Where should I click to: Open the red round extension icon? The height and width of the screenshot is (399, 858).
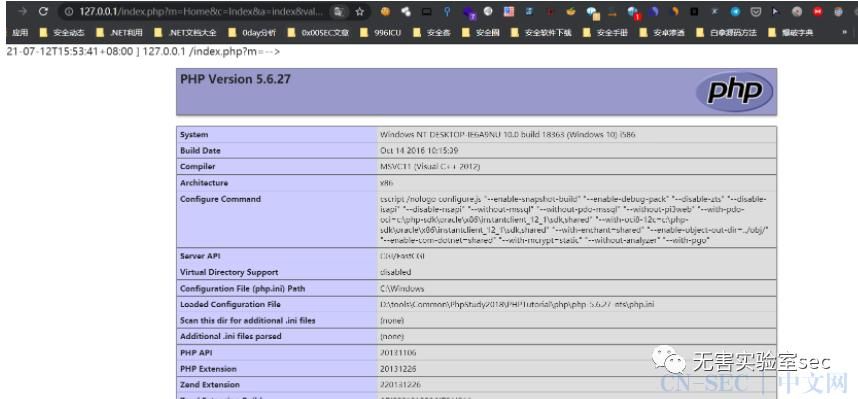click(818, 11)
